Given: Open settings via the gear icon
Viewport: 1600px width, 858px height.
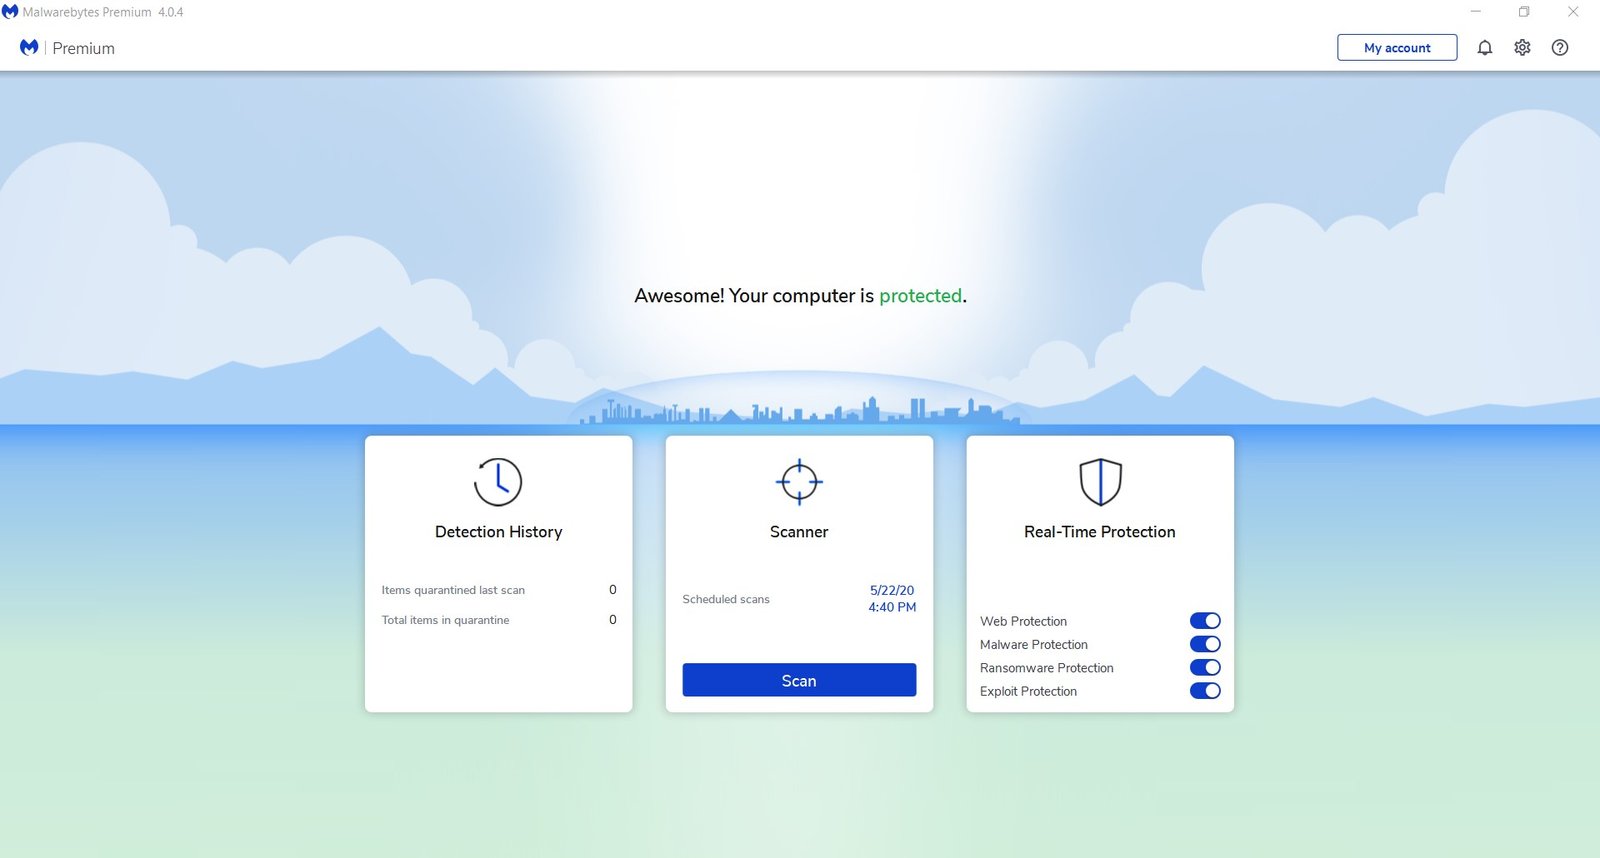Looking at the screenshot, I should coord(1522,48).
